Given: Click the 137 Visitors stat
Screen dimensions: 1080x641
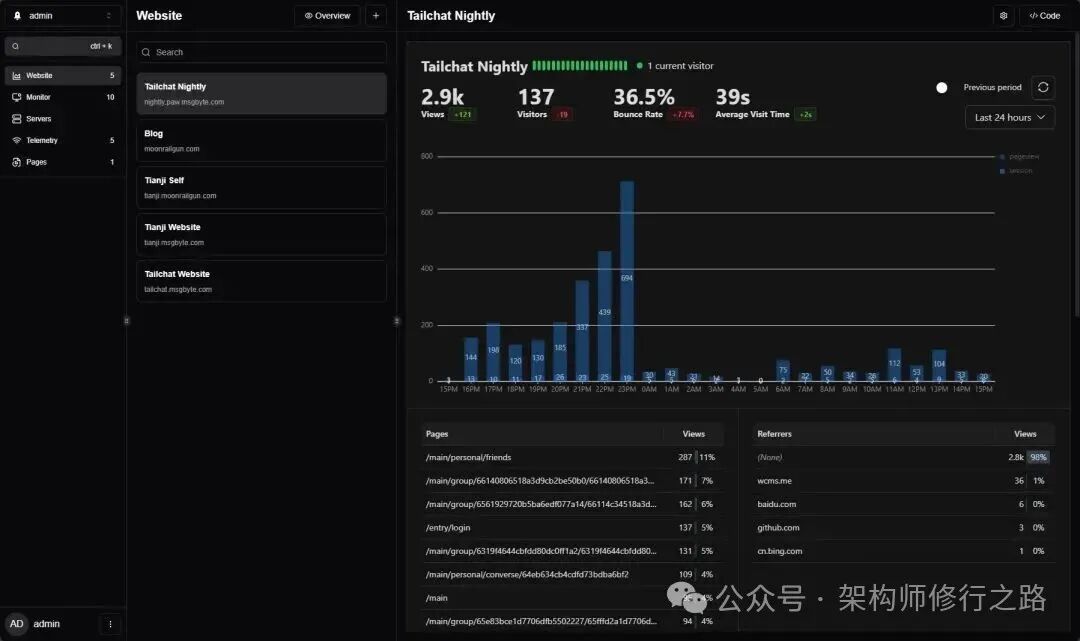Looking at the screenshot, I should pyautogui.click(x=544, y=103).
